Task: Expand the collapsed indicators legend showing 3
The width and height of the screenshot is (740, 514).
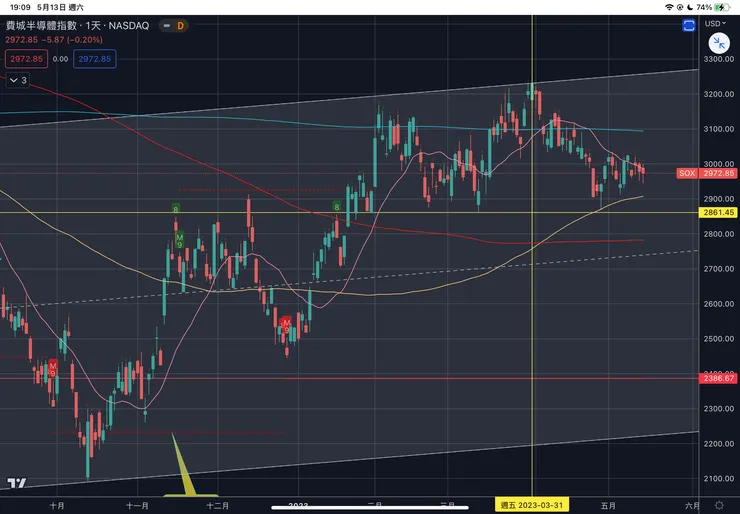Action: tap(18, 80)
